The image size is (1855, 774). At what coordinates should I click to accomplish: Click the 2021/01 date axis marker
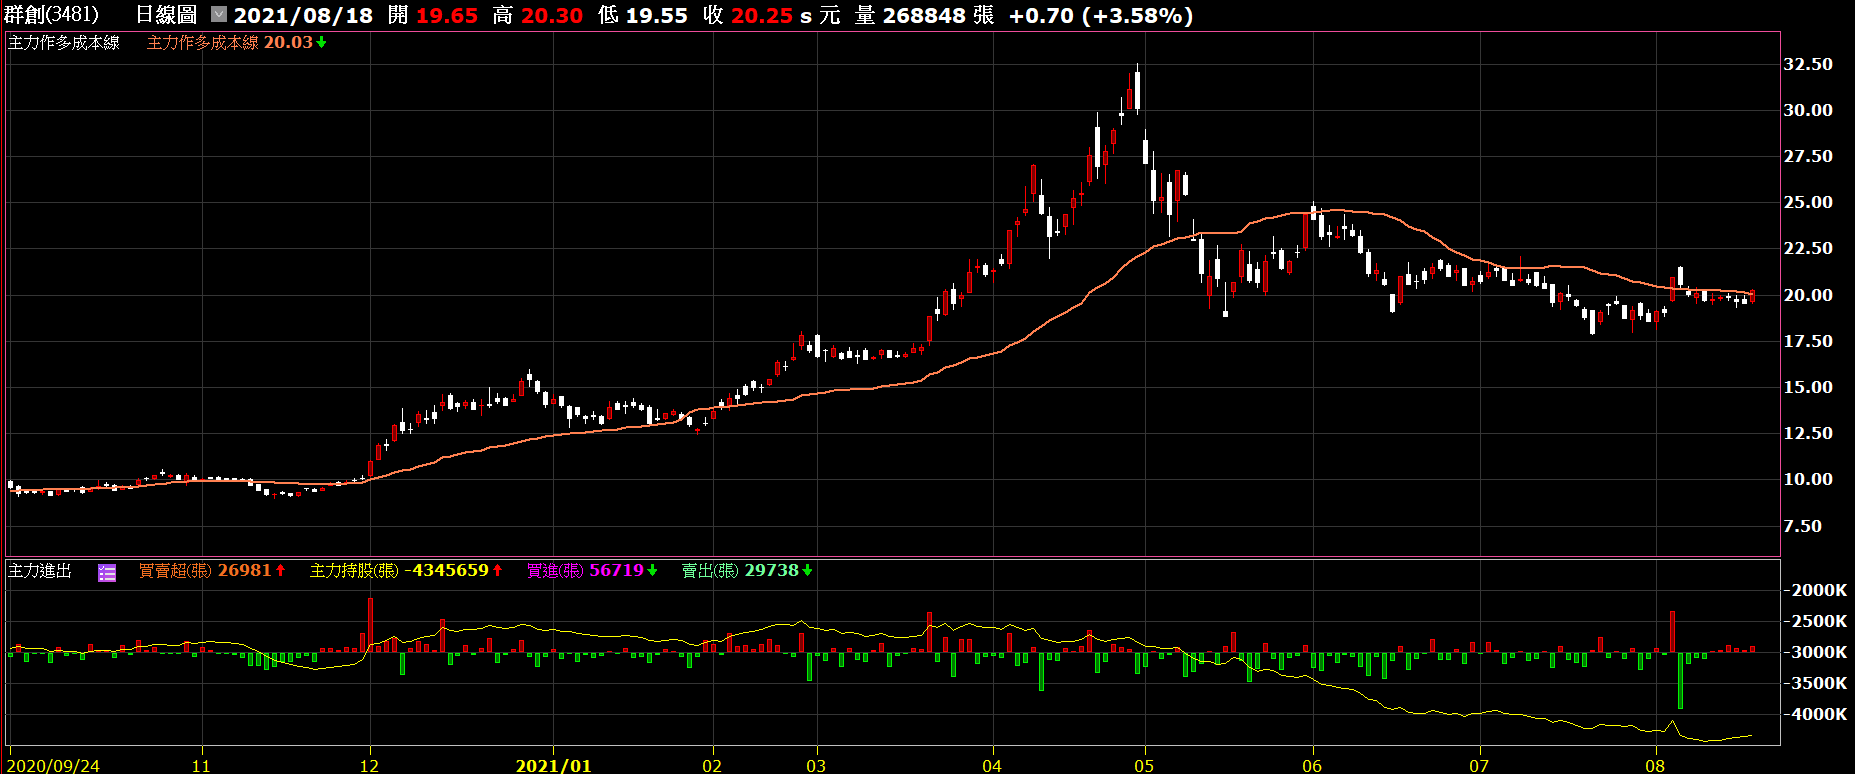tap(553, 765)
